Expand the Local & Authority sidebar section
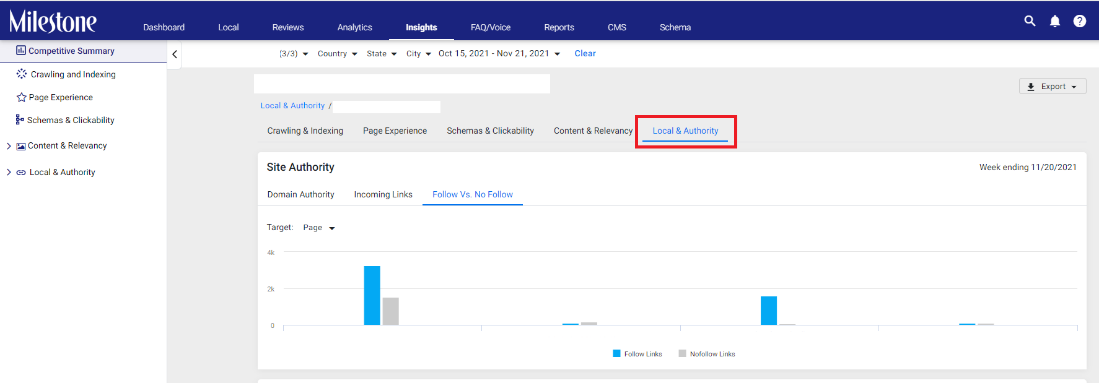The width and height of the screenshot is (1099, 383). point(8,172)
